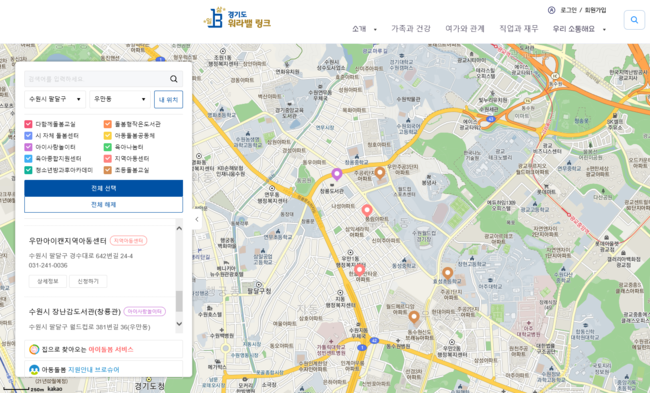Expand the 소개 menu dropdown arrow
The width and height of the screenshot is (650, 393).
(375, 29)
